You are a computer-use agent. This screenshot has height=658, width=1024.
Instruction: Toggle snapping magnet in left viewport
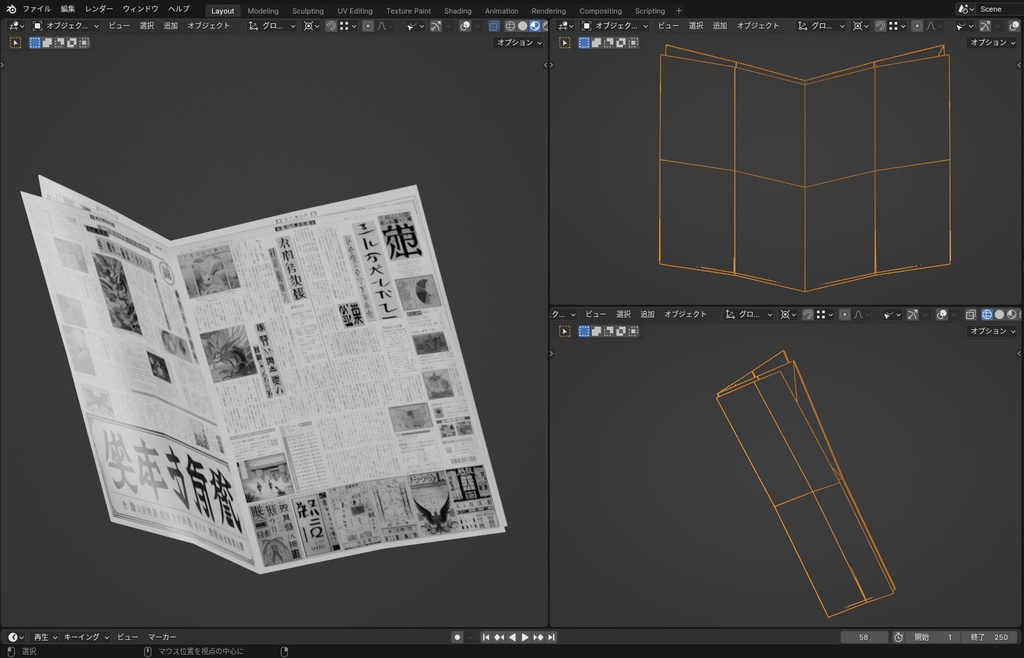331,26
